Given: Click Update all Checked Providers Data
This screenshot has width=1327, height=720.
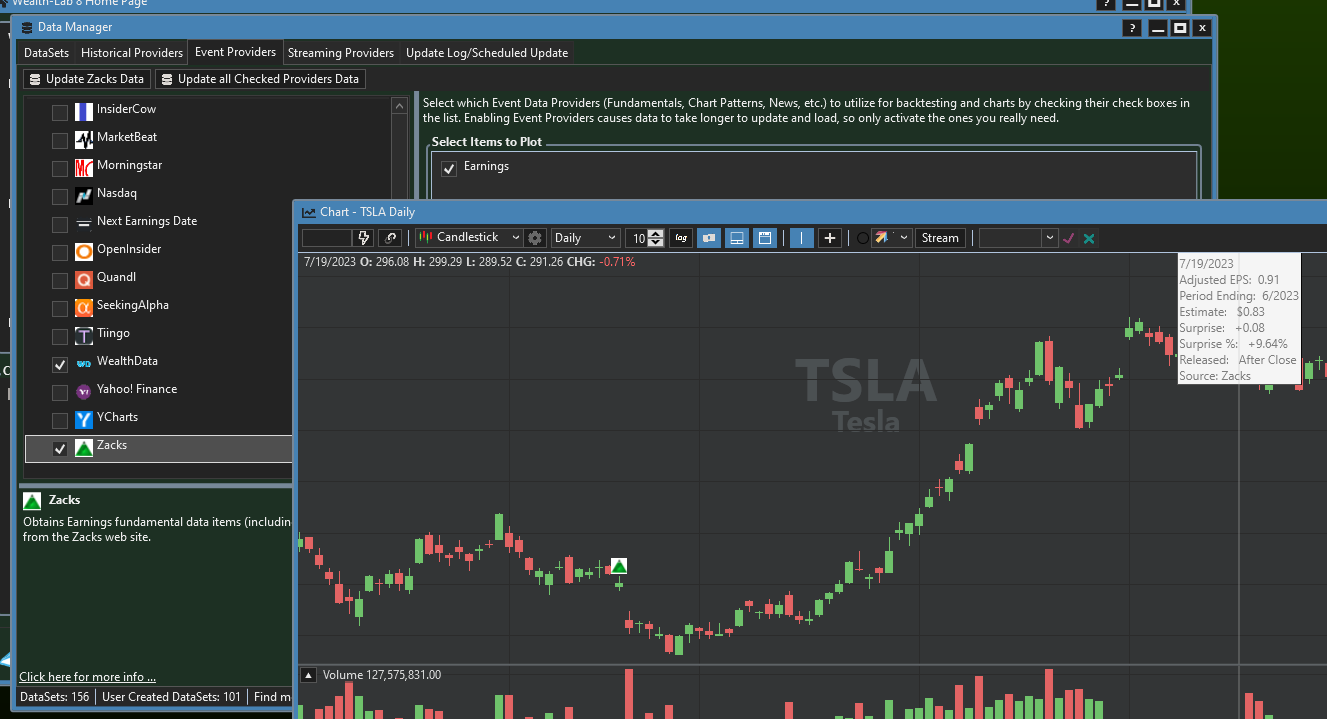Looking at the screenshot, I should click(260, 79).
